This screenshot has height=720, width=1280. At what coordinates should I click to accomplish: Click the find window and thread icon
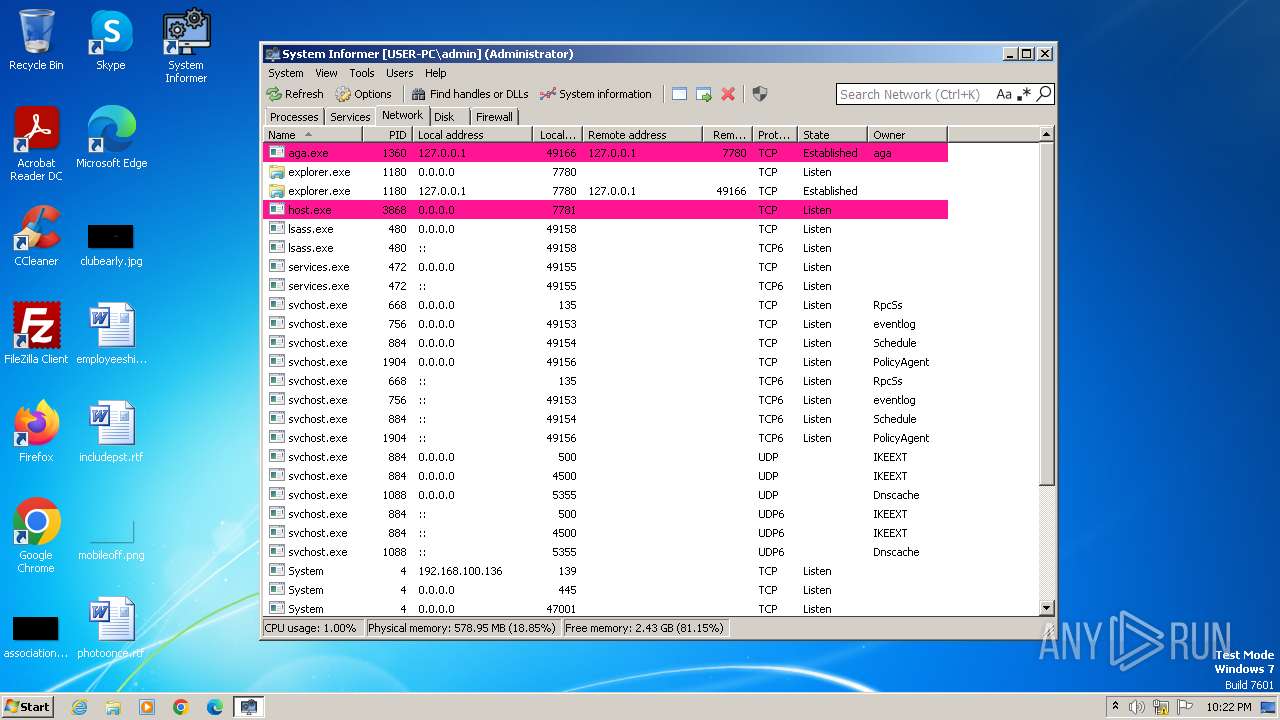click(704, 94)
